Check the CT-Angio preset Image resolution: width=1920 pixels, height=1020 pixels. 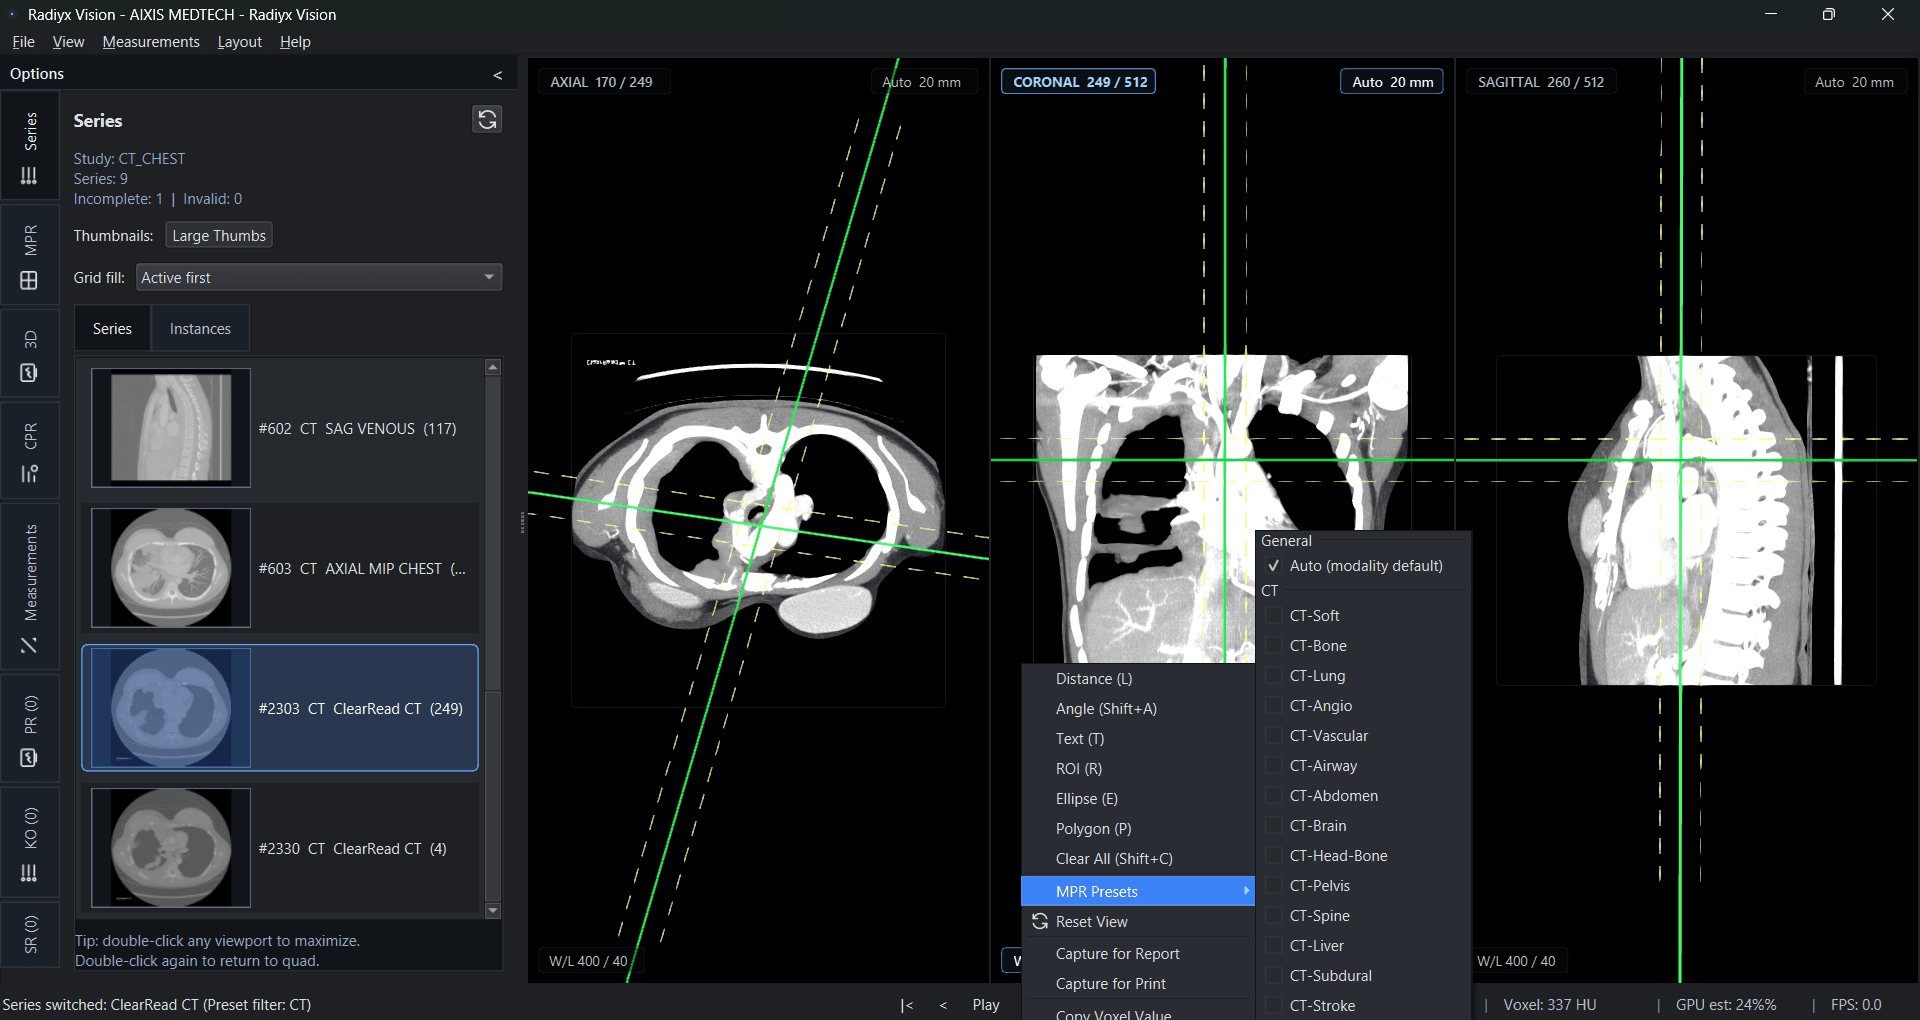coord(1274,706)
